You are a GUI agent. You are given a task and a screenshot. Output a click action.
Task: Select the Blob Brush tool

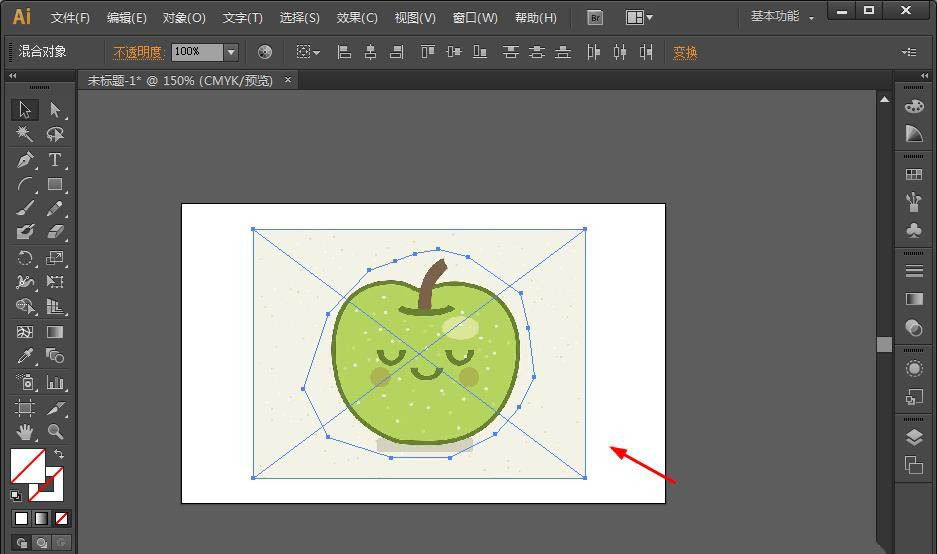pyautogui.click(x=25, y=232)
